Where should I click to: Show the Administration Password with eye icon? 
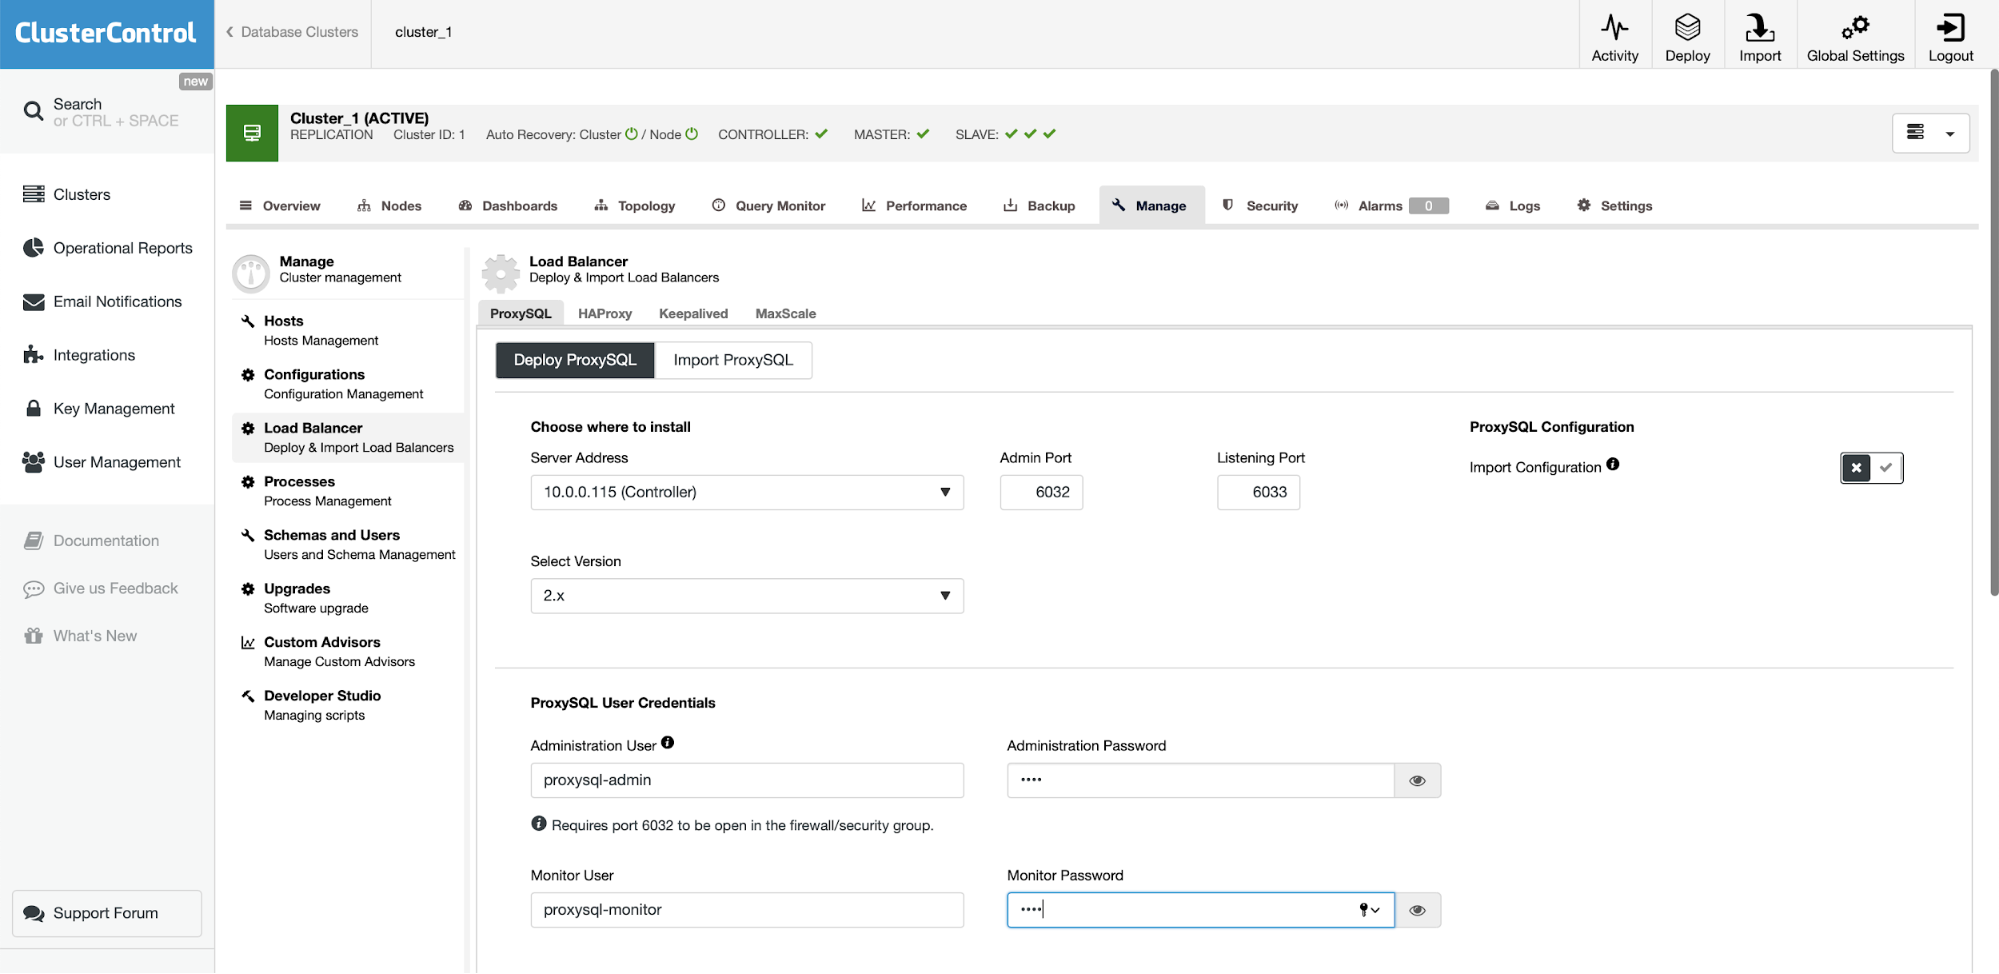tap(1417, 781)
